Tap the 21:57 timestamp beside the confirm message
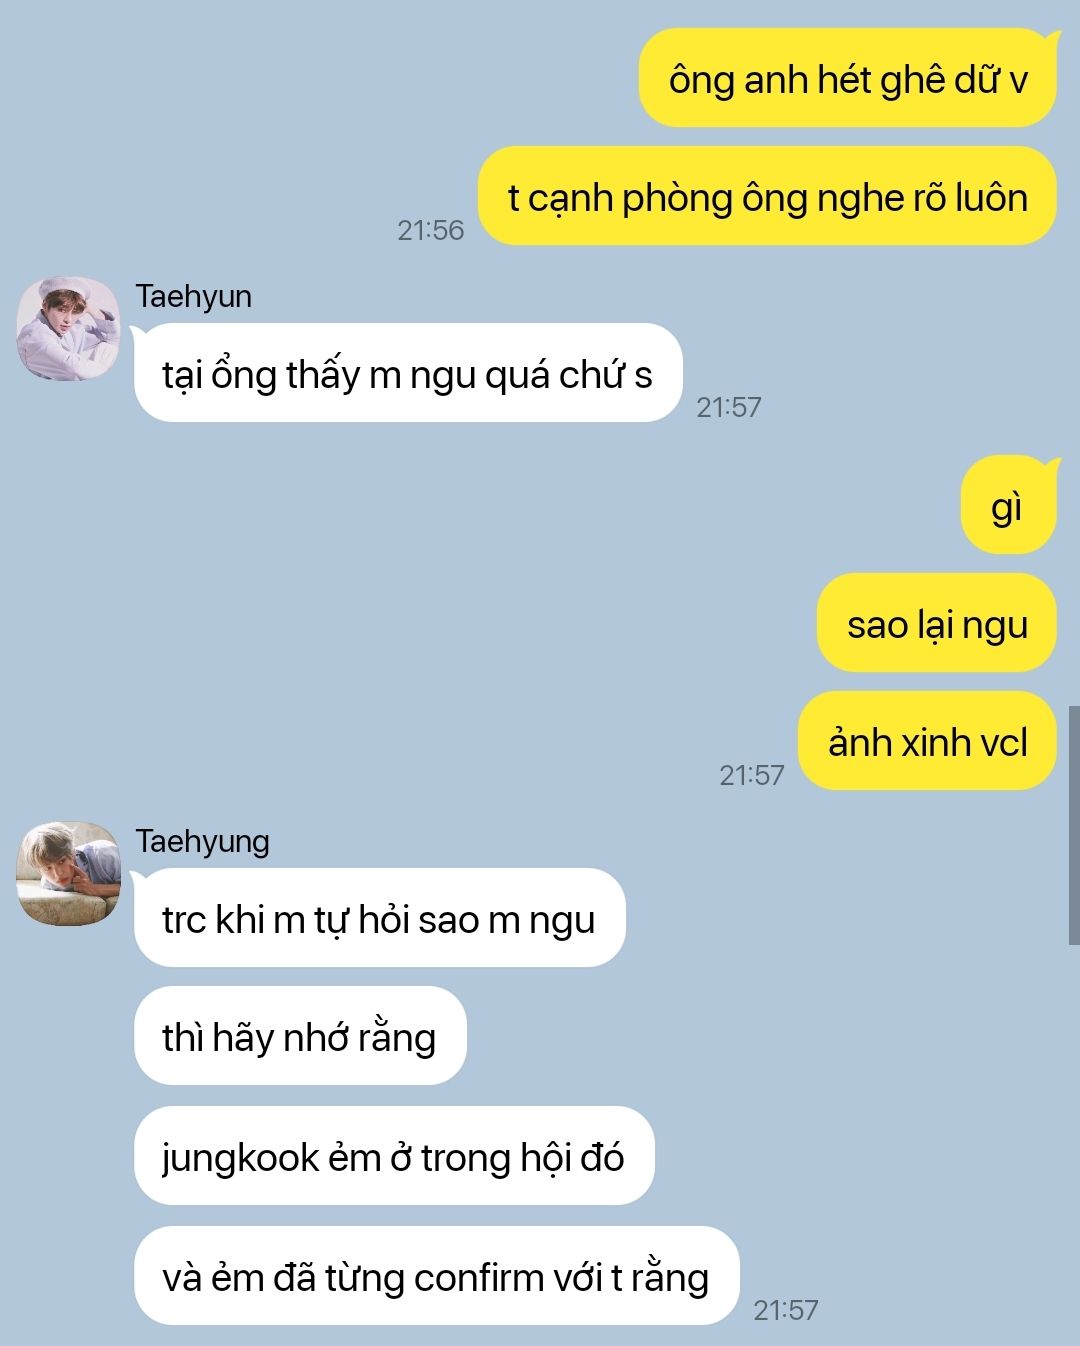 pos(786,1310)
